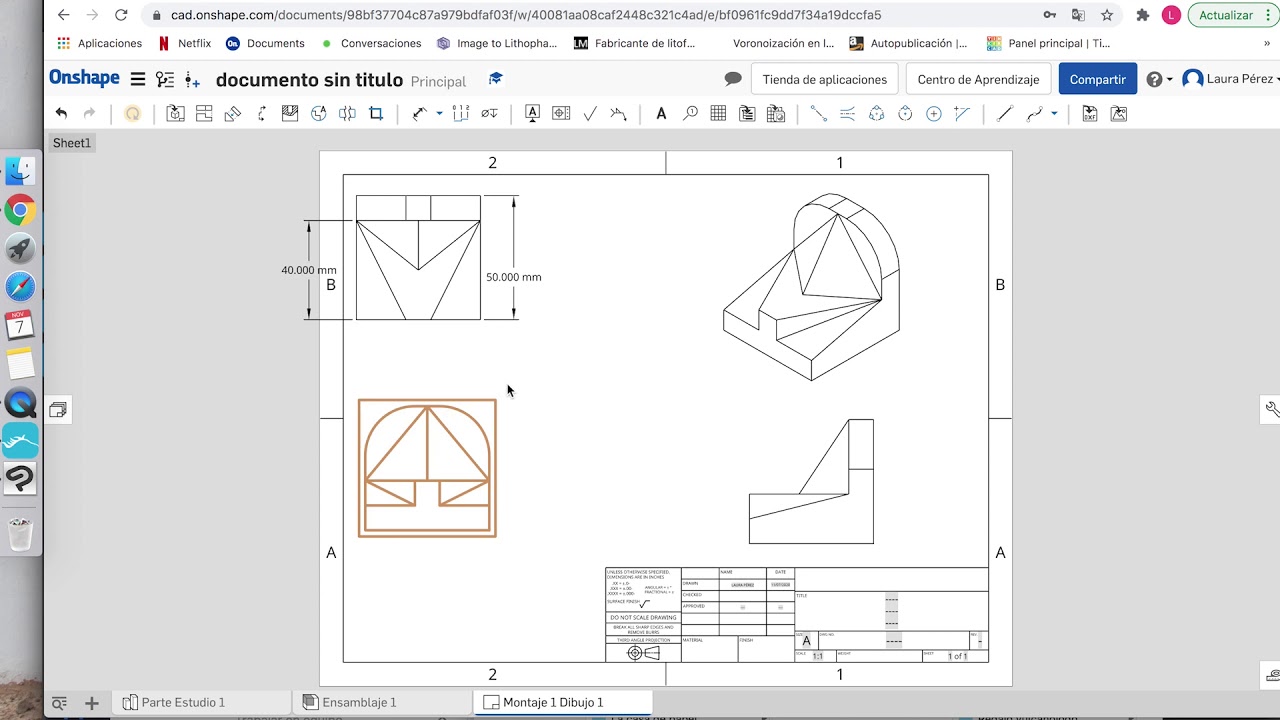This screenshot has height=720, width=1280.
Task: Open Tienda de aplicaciones
Action: 824,79
